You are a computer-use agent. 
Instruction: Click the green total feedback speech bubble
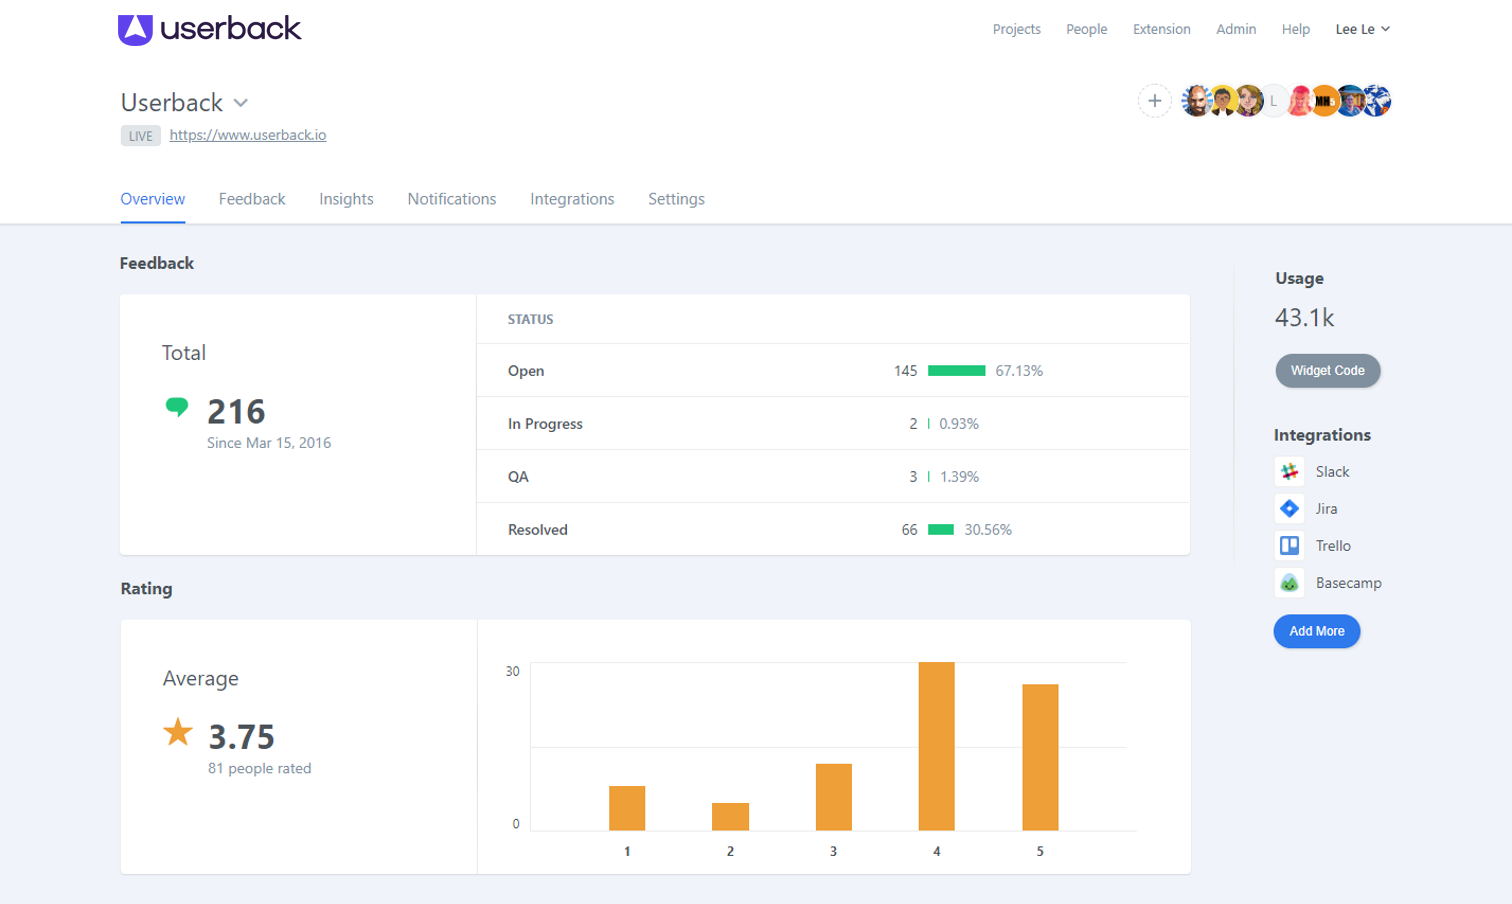coord(177,406)
